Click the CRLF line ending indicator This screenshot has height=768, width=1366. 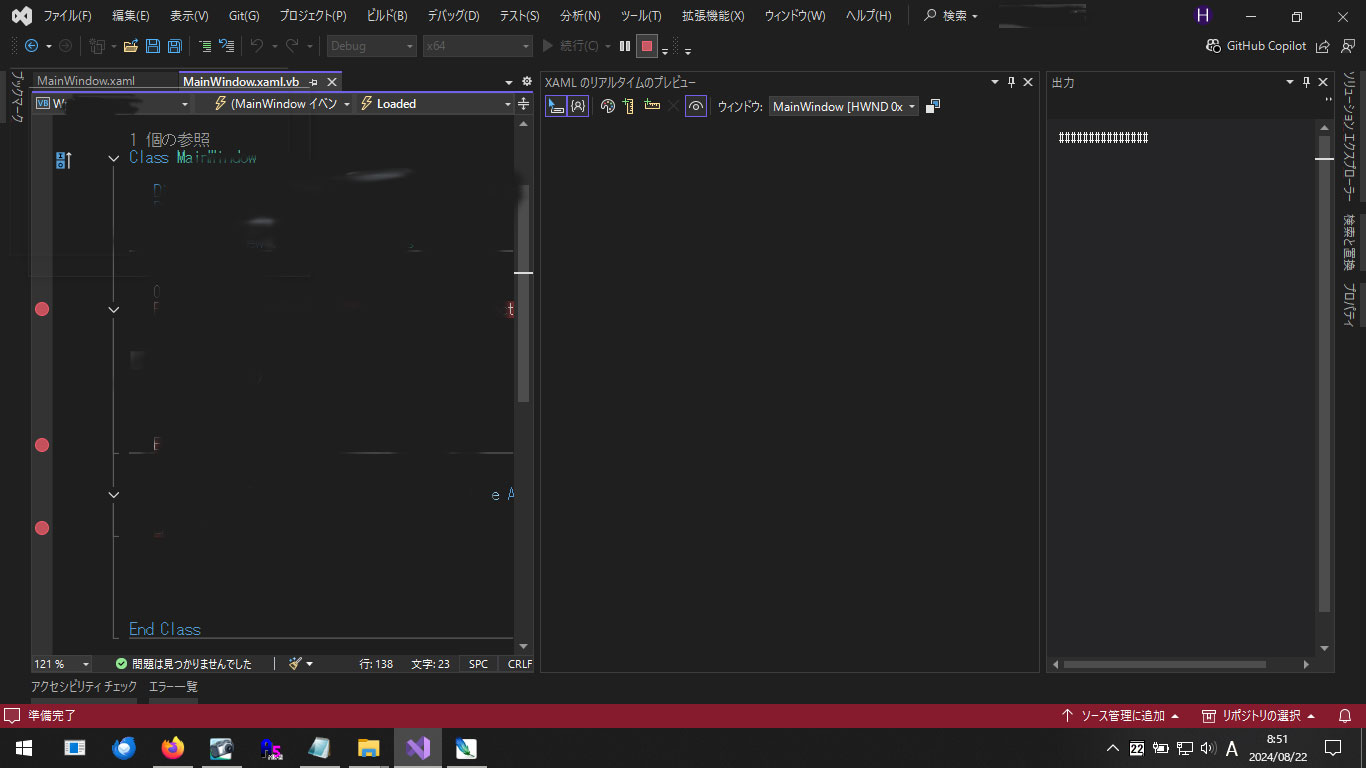(x=520, y=664)
